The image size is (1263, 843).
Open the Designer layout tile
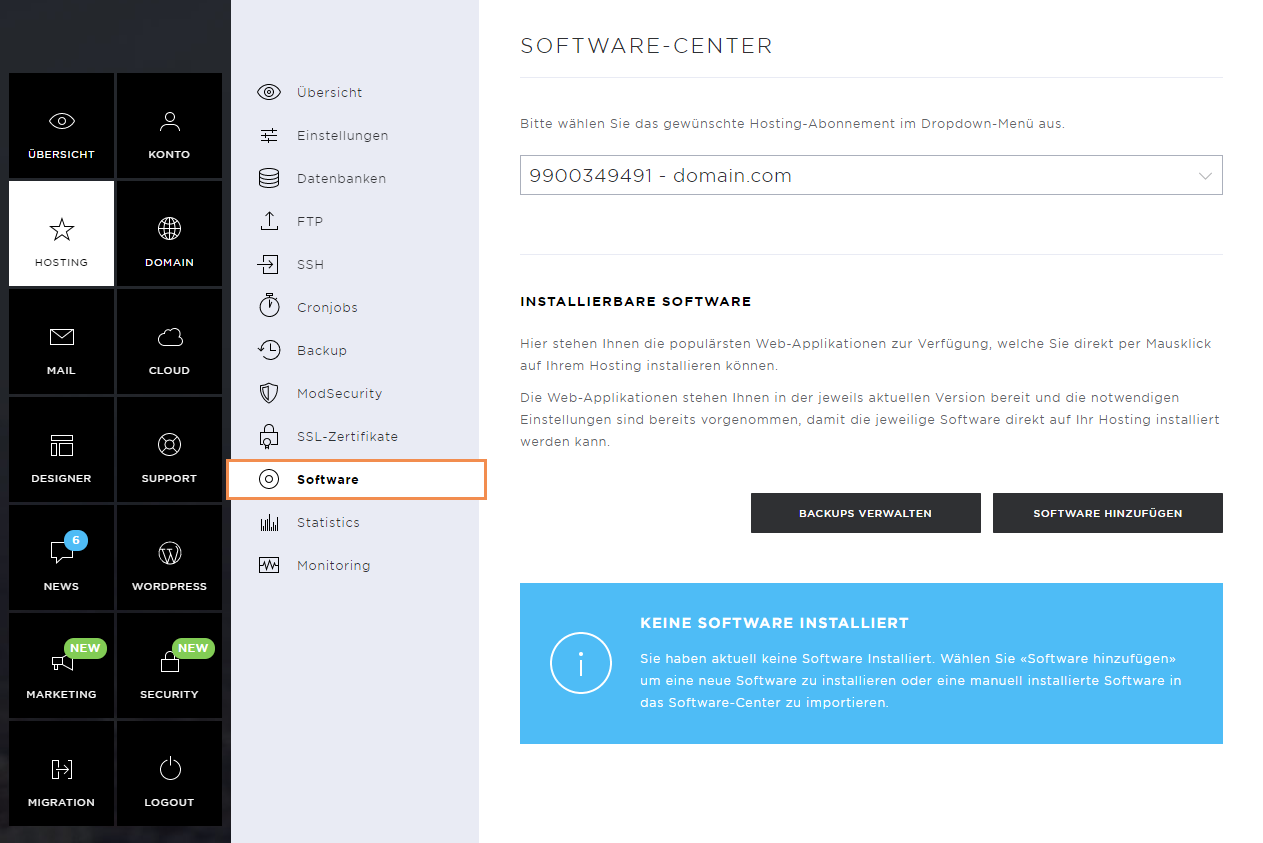61,449
